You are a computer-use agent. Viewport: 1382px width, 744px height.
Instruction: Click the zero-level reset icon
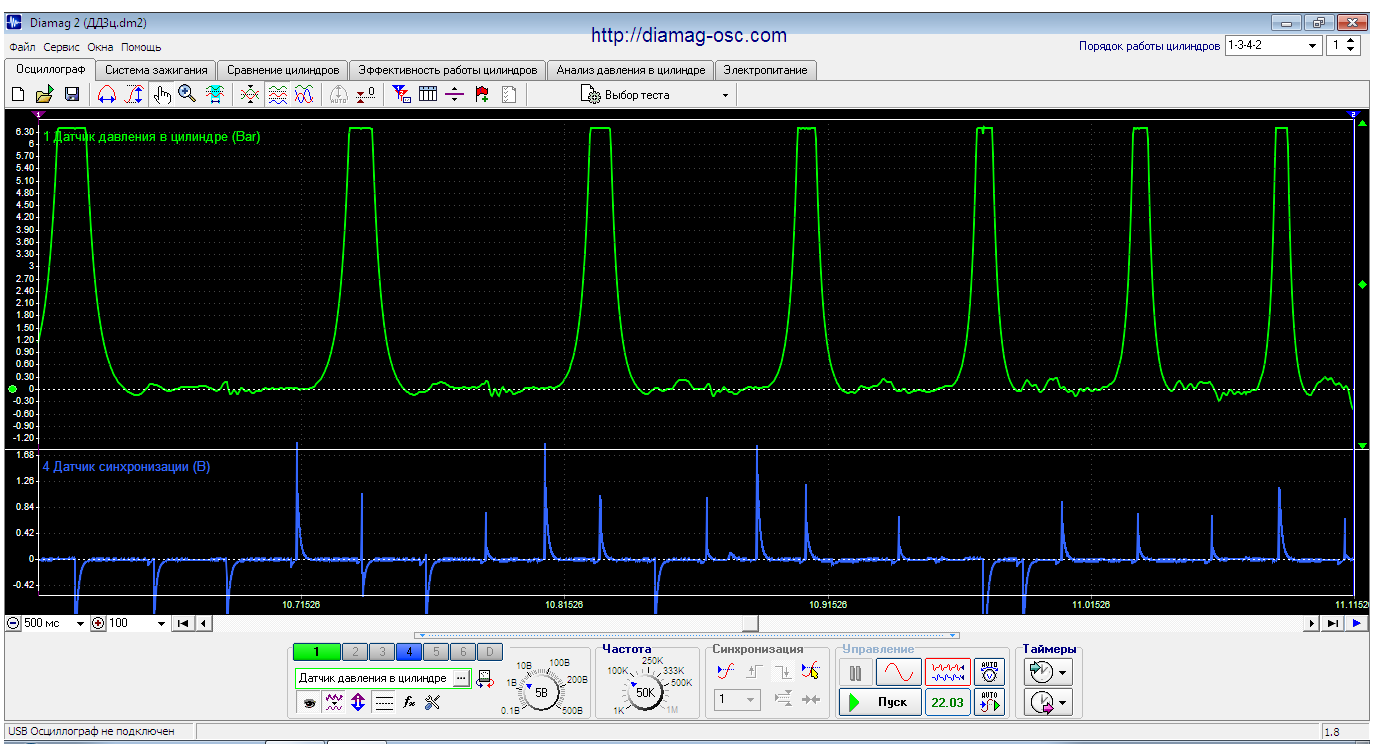point(366,95)
